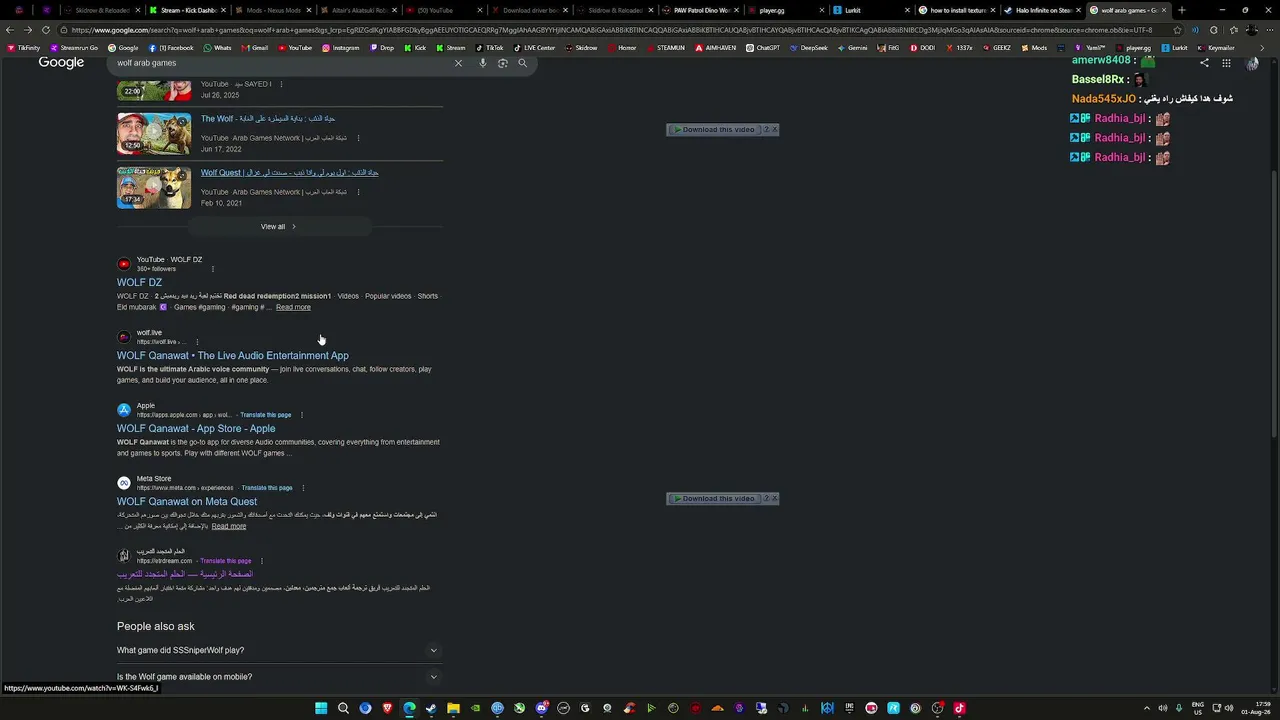Open the Skidrow bookmark

[583, 48]
